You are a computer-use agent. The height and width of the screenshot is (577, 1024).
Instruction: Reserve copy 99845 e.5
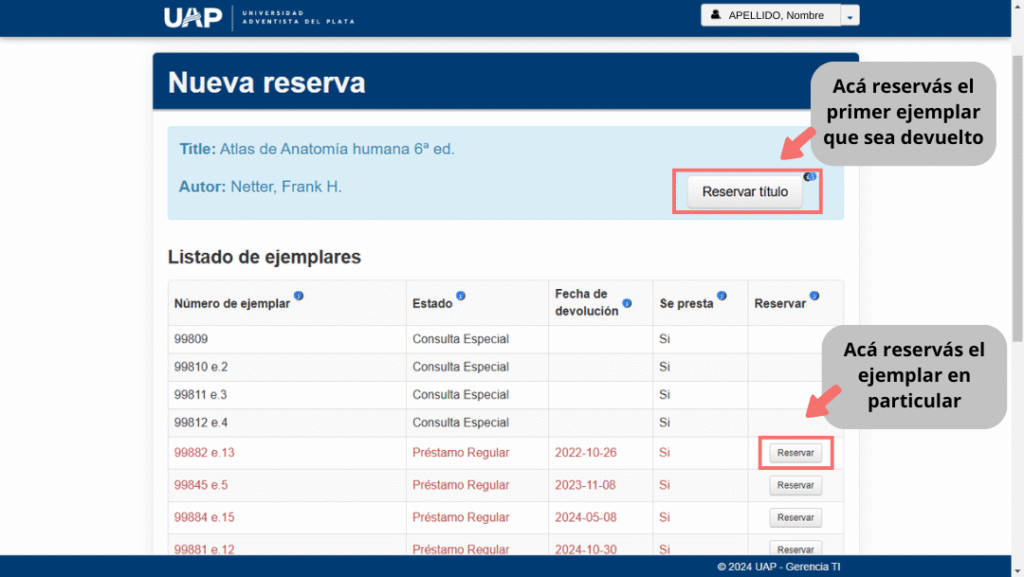[795, 486]
